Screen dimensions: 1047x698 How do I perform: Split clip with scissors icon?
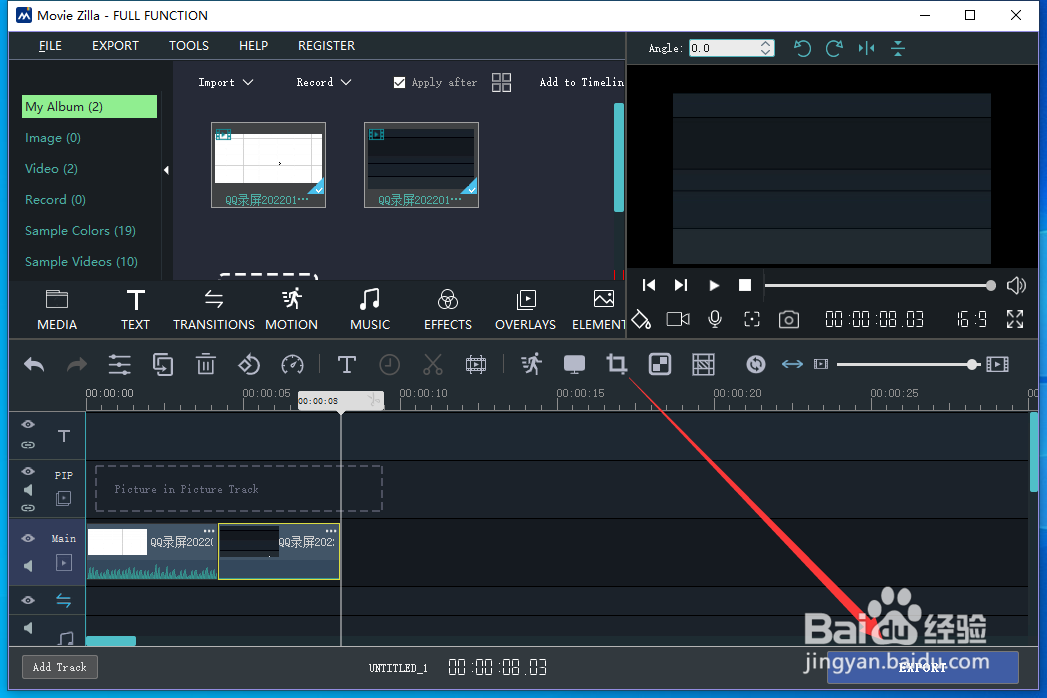pos(433,365)
